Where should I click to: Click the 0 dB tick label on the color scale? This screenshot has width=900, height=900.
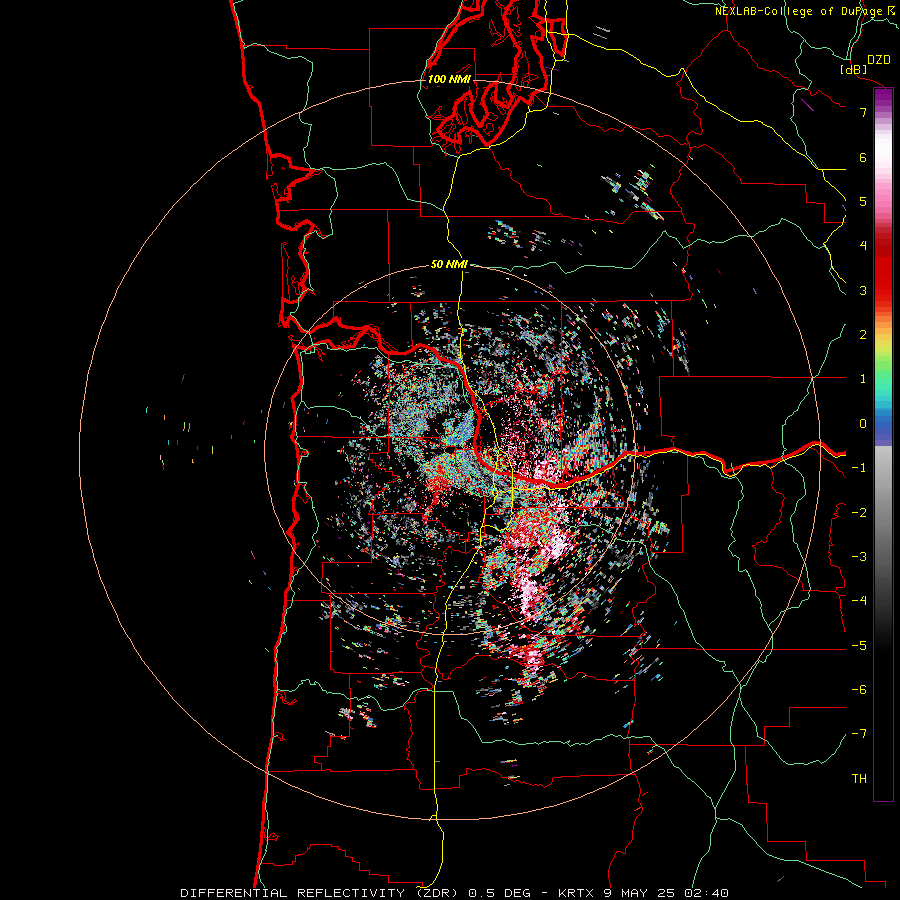(x=863, y=424)
